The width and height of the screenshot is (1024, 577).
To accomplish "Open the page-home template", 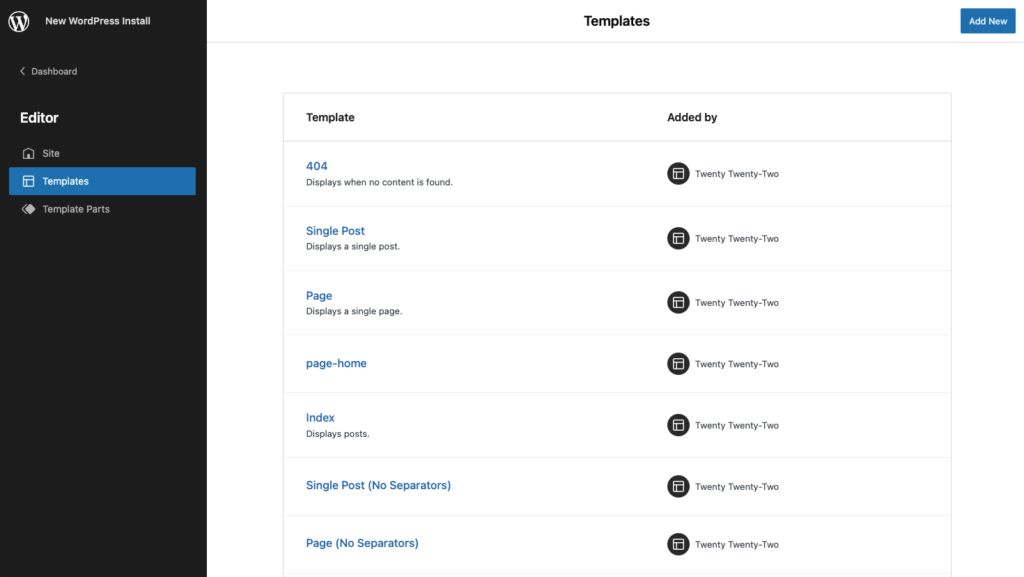I will click(x=336, y=363).
